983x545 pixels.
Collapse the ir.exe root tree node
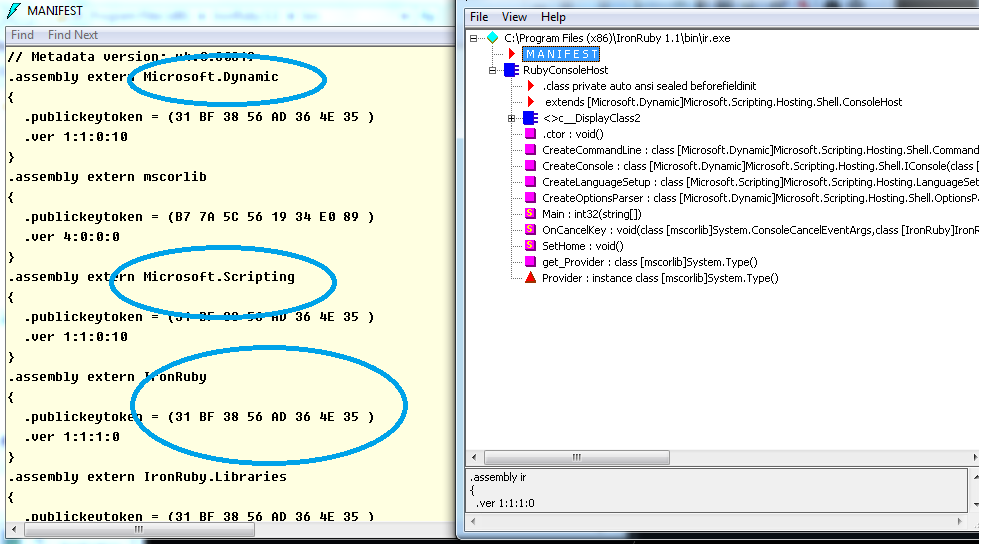tap(473, 38)
